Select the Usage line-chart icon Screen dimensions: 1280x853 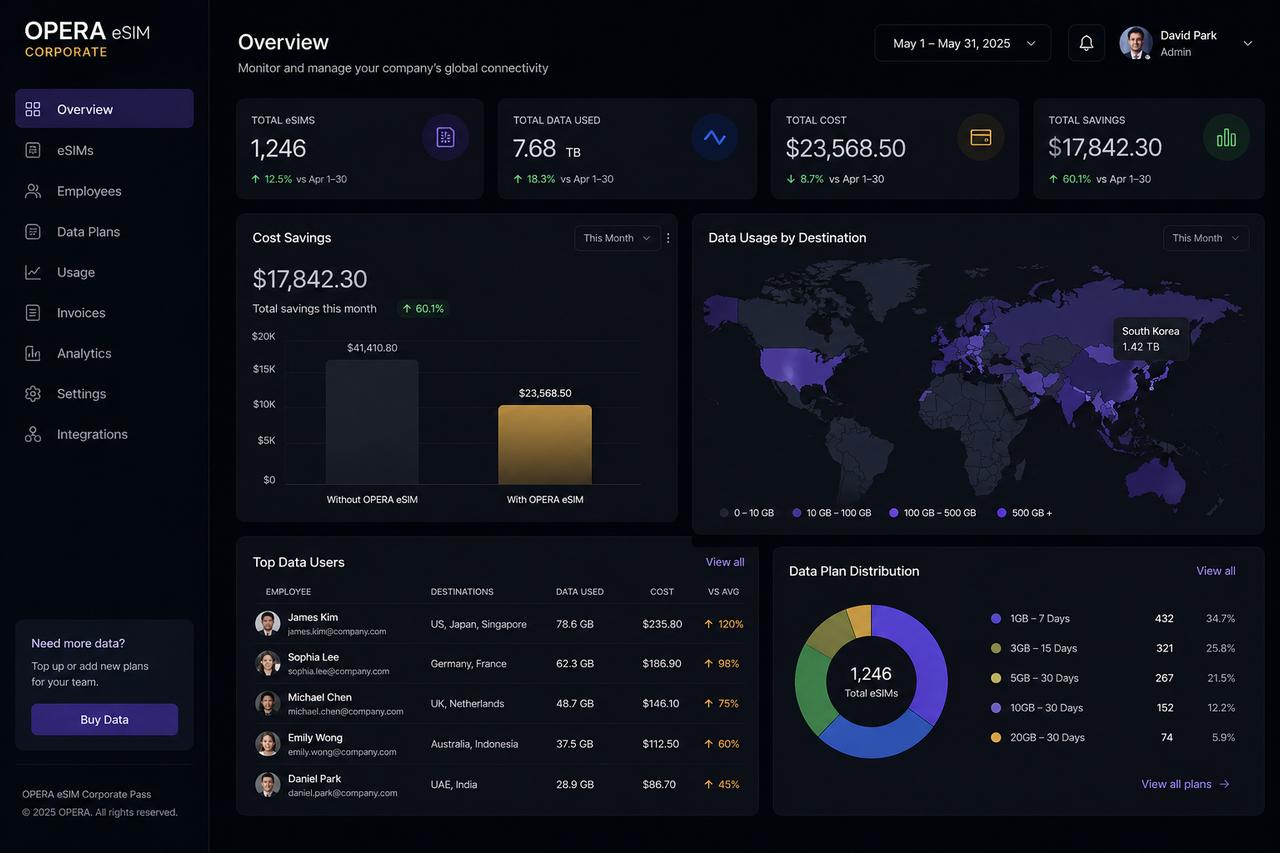(33, 272)
